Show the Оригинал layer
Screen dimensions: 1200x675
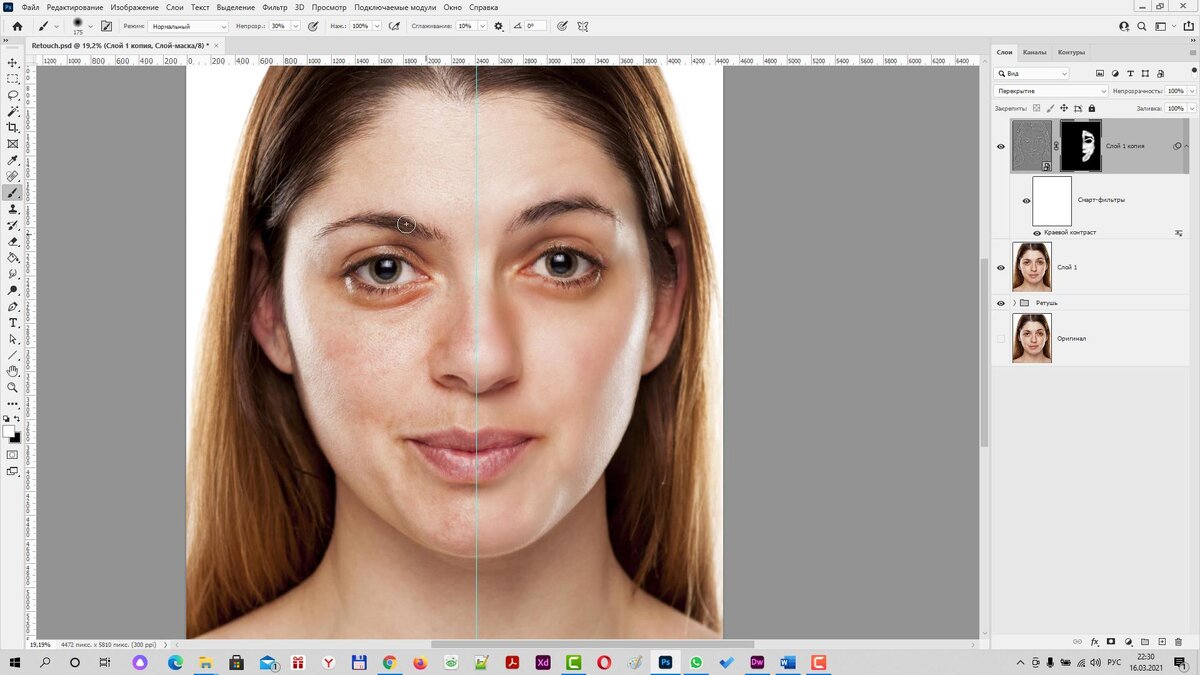pos(1001,338)
